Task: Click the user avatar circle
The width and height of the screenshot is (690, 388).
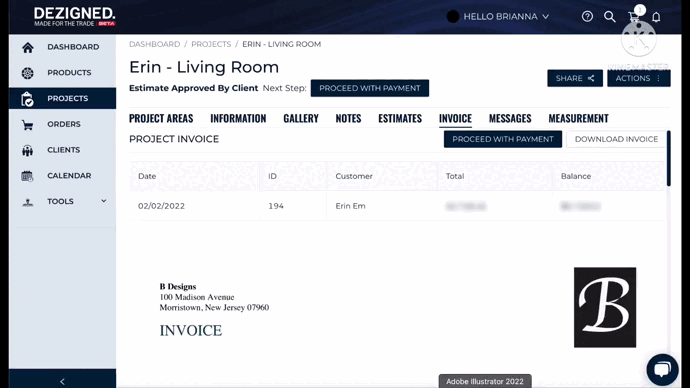Action: (x=452, y=17)
